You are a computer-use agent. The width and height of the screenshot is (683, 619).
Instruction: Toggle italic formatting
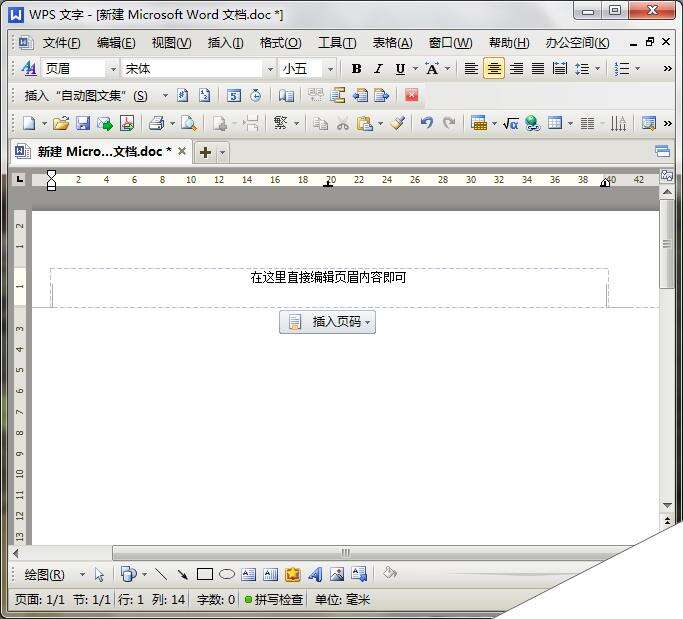[378, 69]
